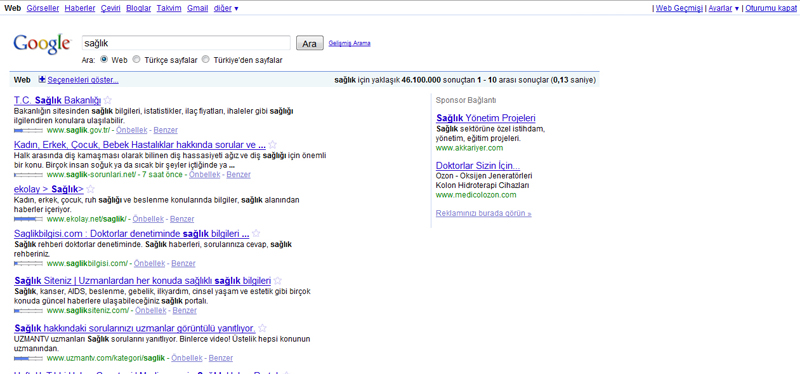Image resolution: width=800 pixels, height=374 pixels.
Task: Select the Türkçe sayfalar radio button
Action: click(136, 60)
